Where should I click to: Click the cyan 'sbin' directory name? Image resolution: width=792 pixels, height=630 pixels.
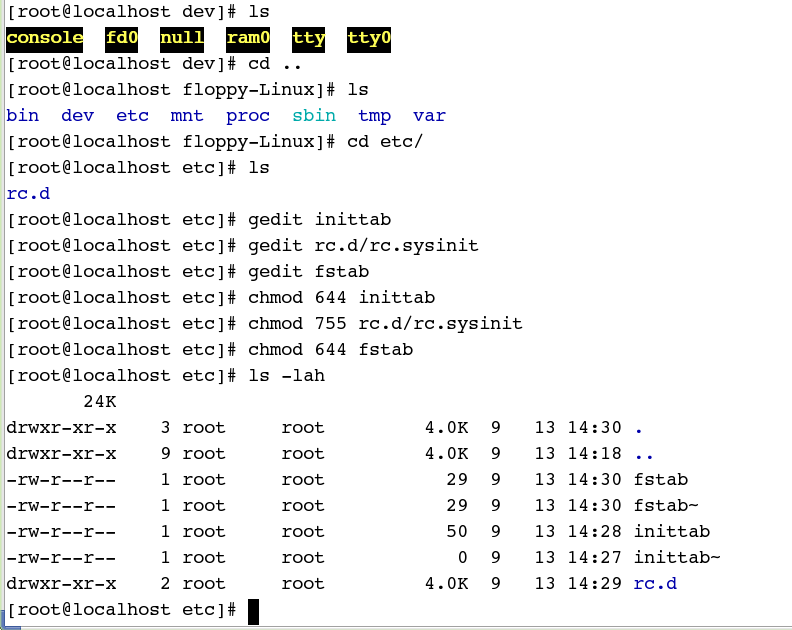314,116
